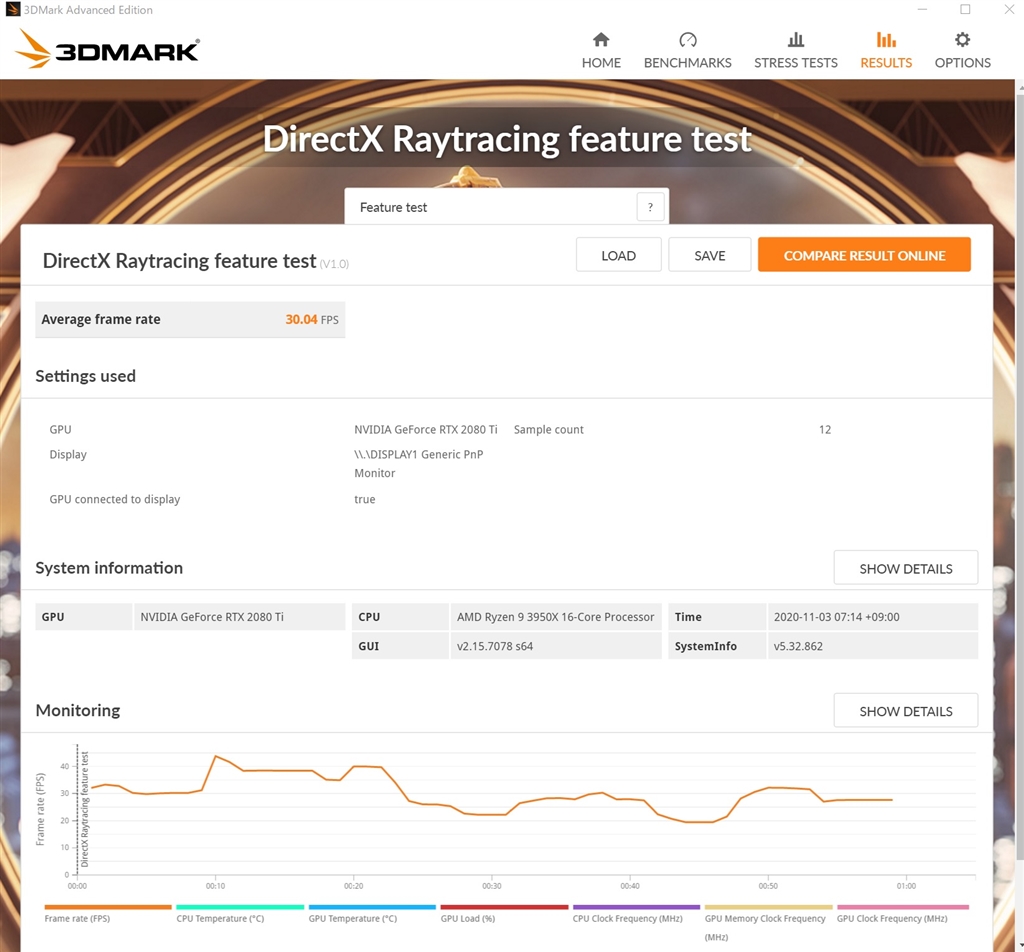Show details for Monitoring
The width and height of the screenshot is (1024, 952).
(x=905, y=710)
